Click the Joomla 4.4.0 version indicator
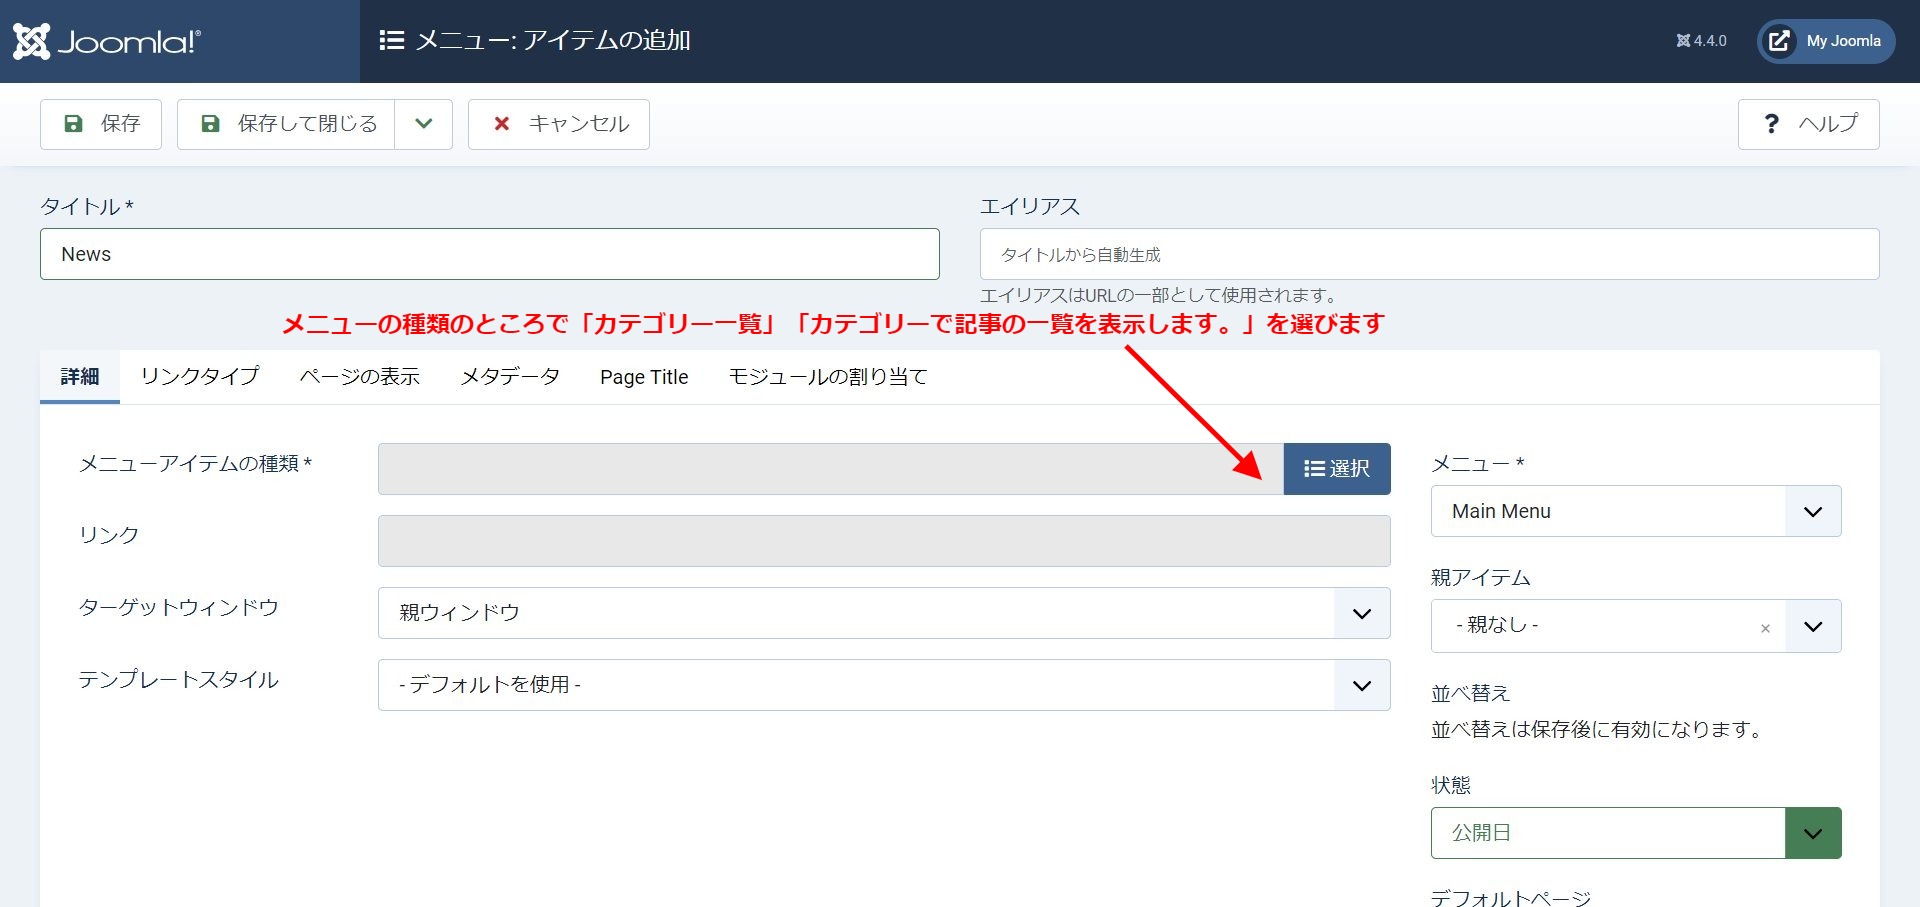Image resolution: width=1920 pixels, height=907 pixels. (1701, 41)
